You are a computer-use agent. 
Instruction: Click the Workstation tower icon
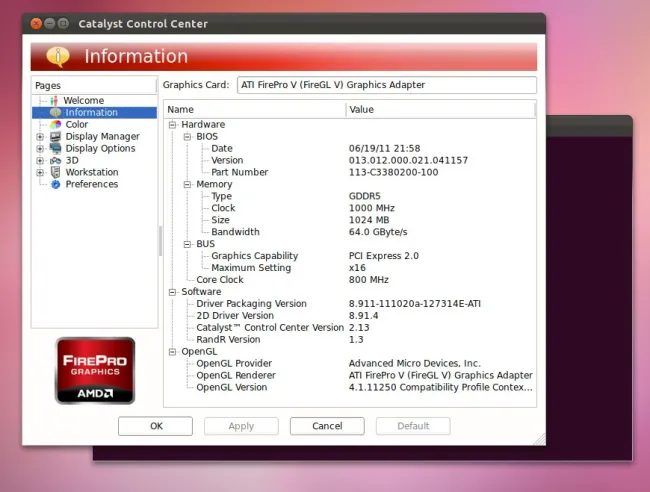click(x=56, y=173)
